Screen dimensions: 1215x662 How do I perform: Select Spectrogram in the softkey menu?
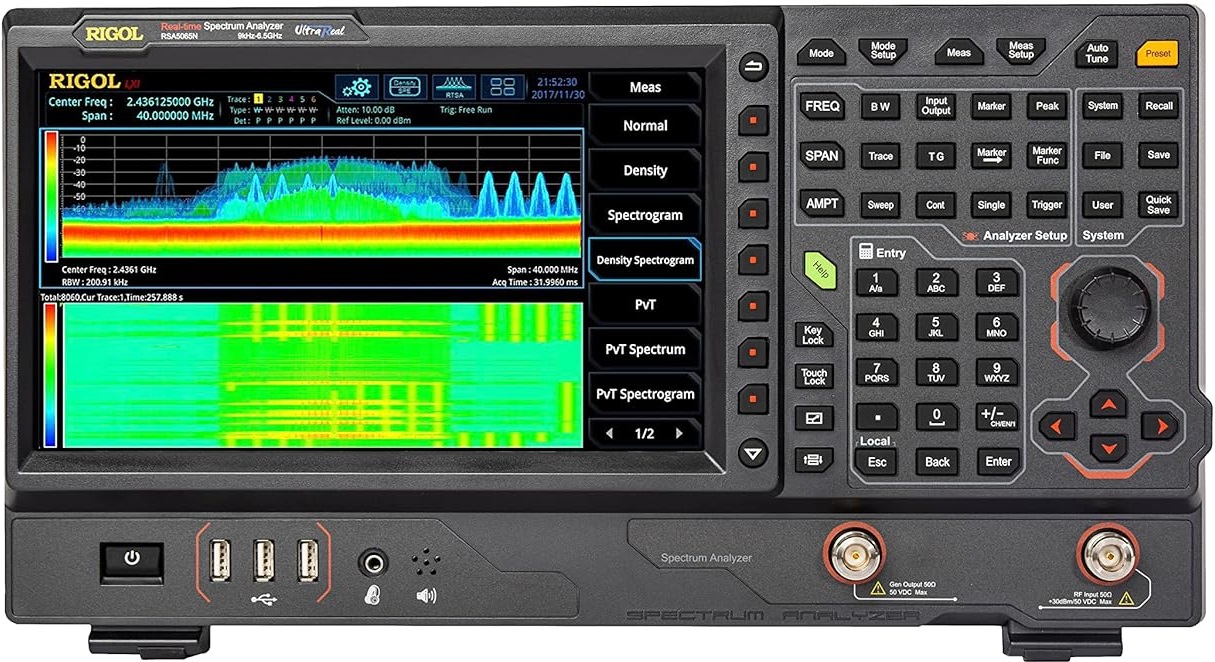point(645,215)
